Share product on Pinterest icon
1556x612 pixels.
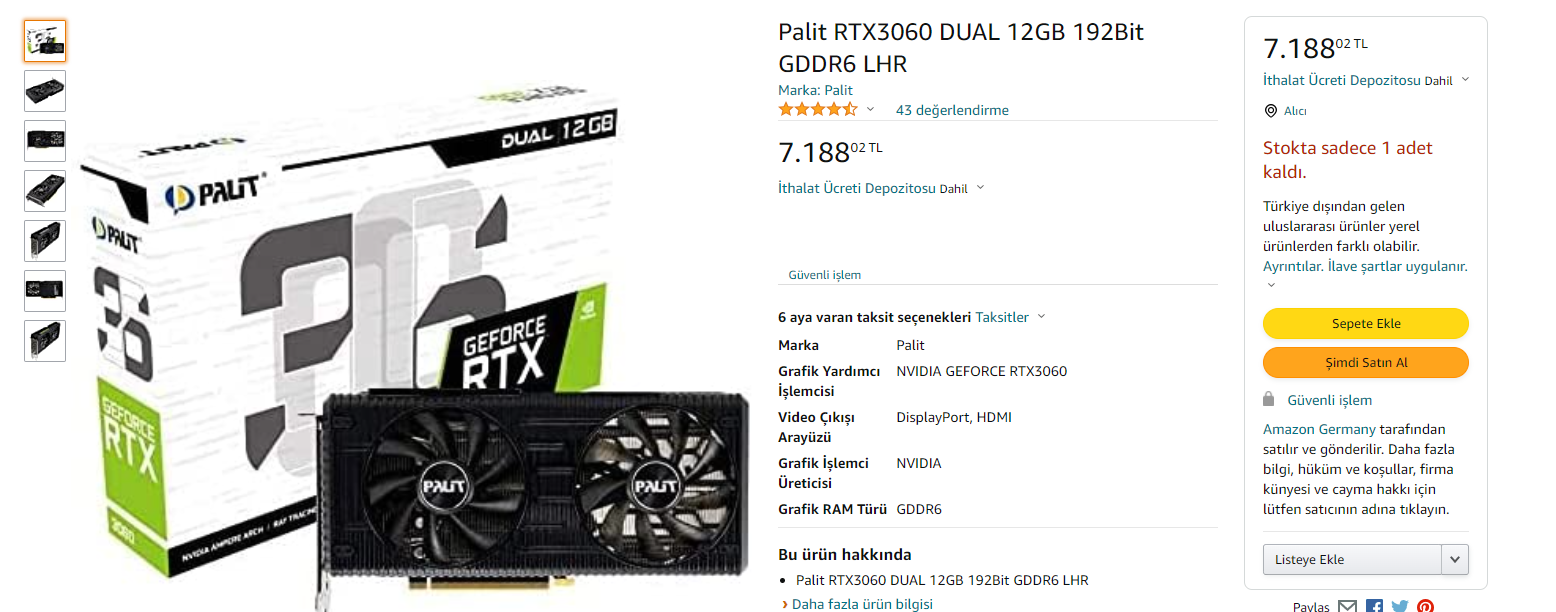coord(1425,606)
